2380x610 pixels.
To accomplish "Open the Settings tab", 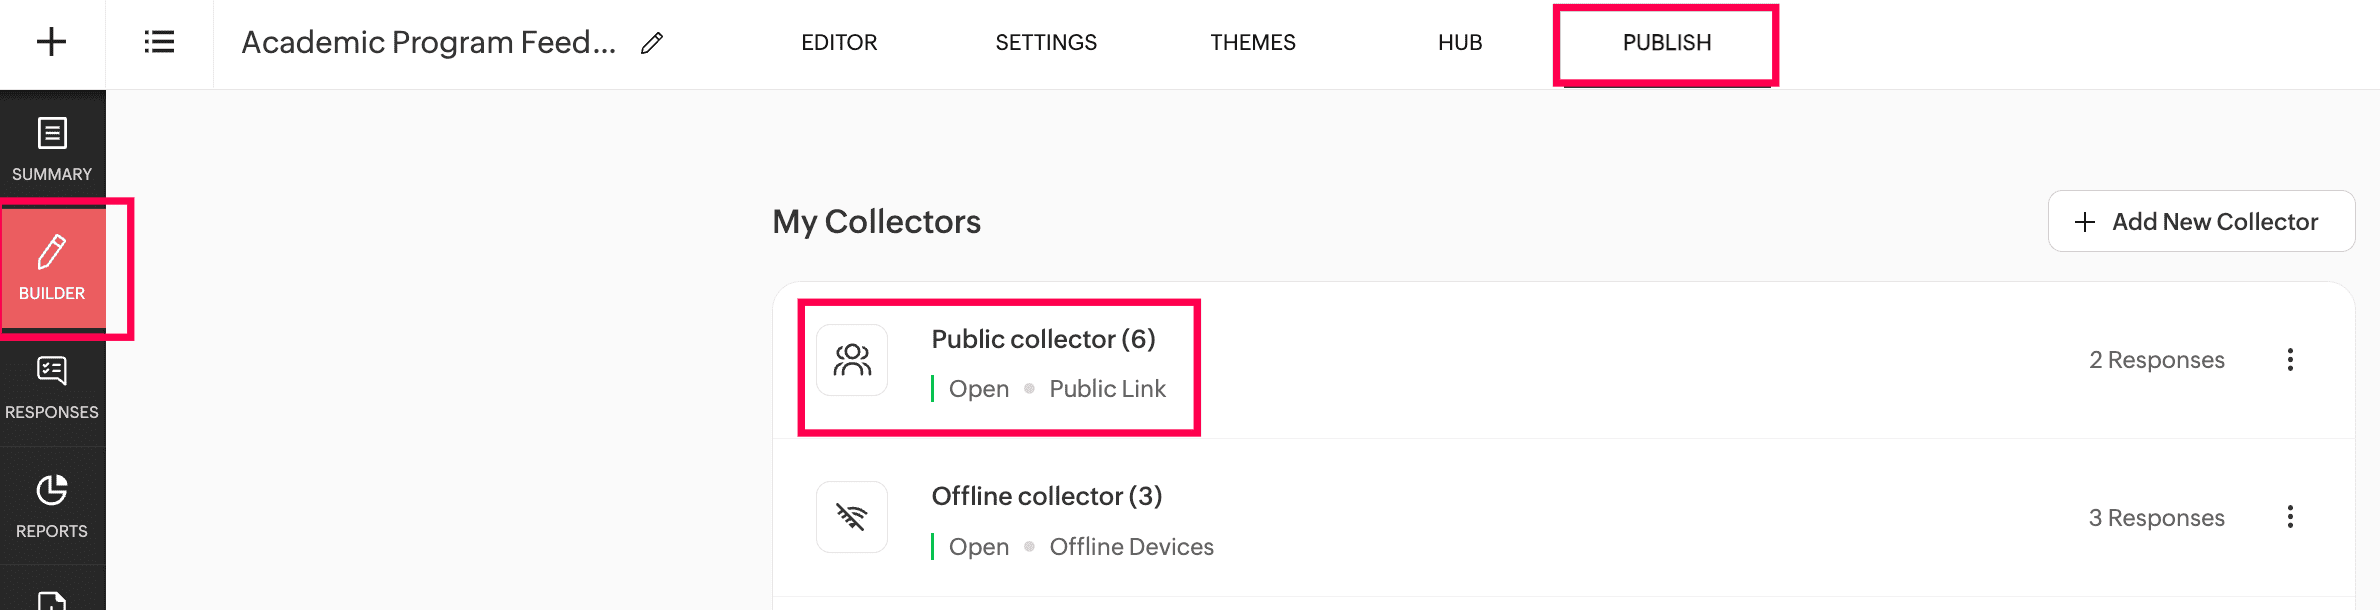I will click(x=1046, y=43).
